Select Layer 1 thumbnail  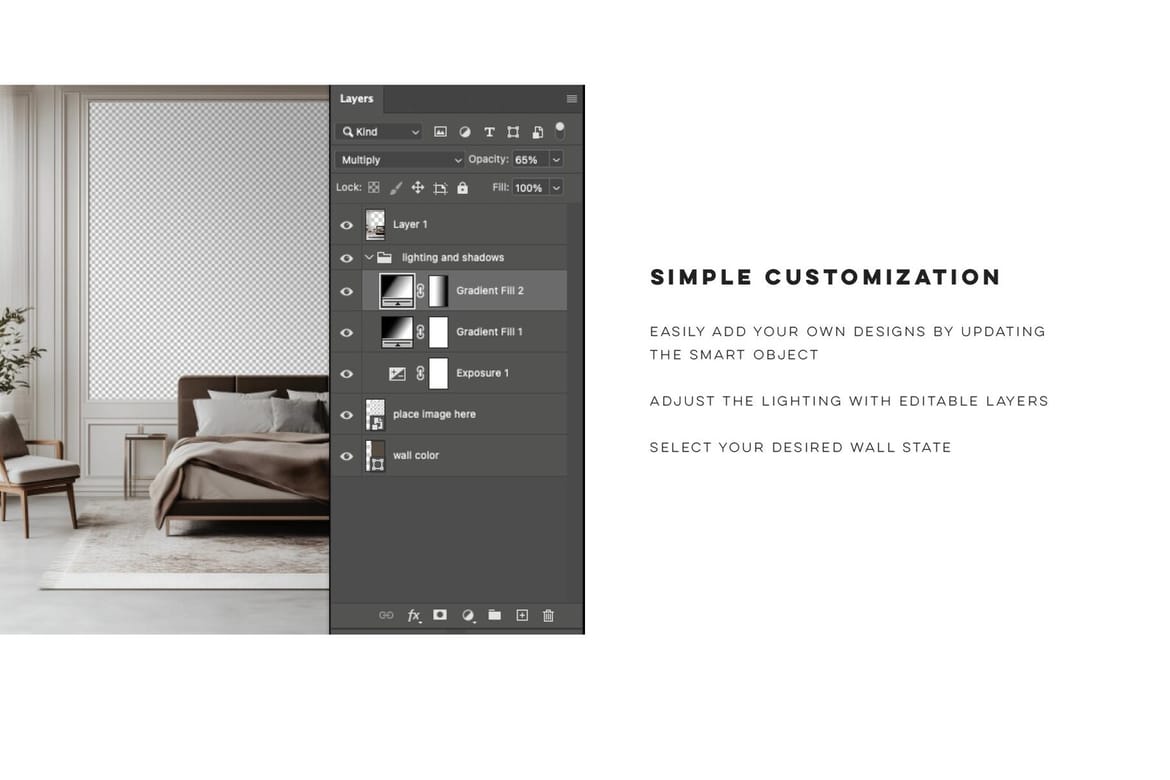[375, 224]
